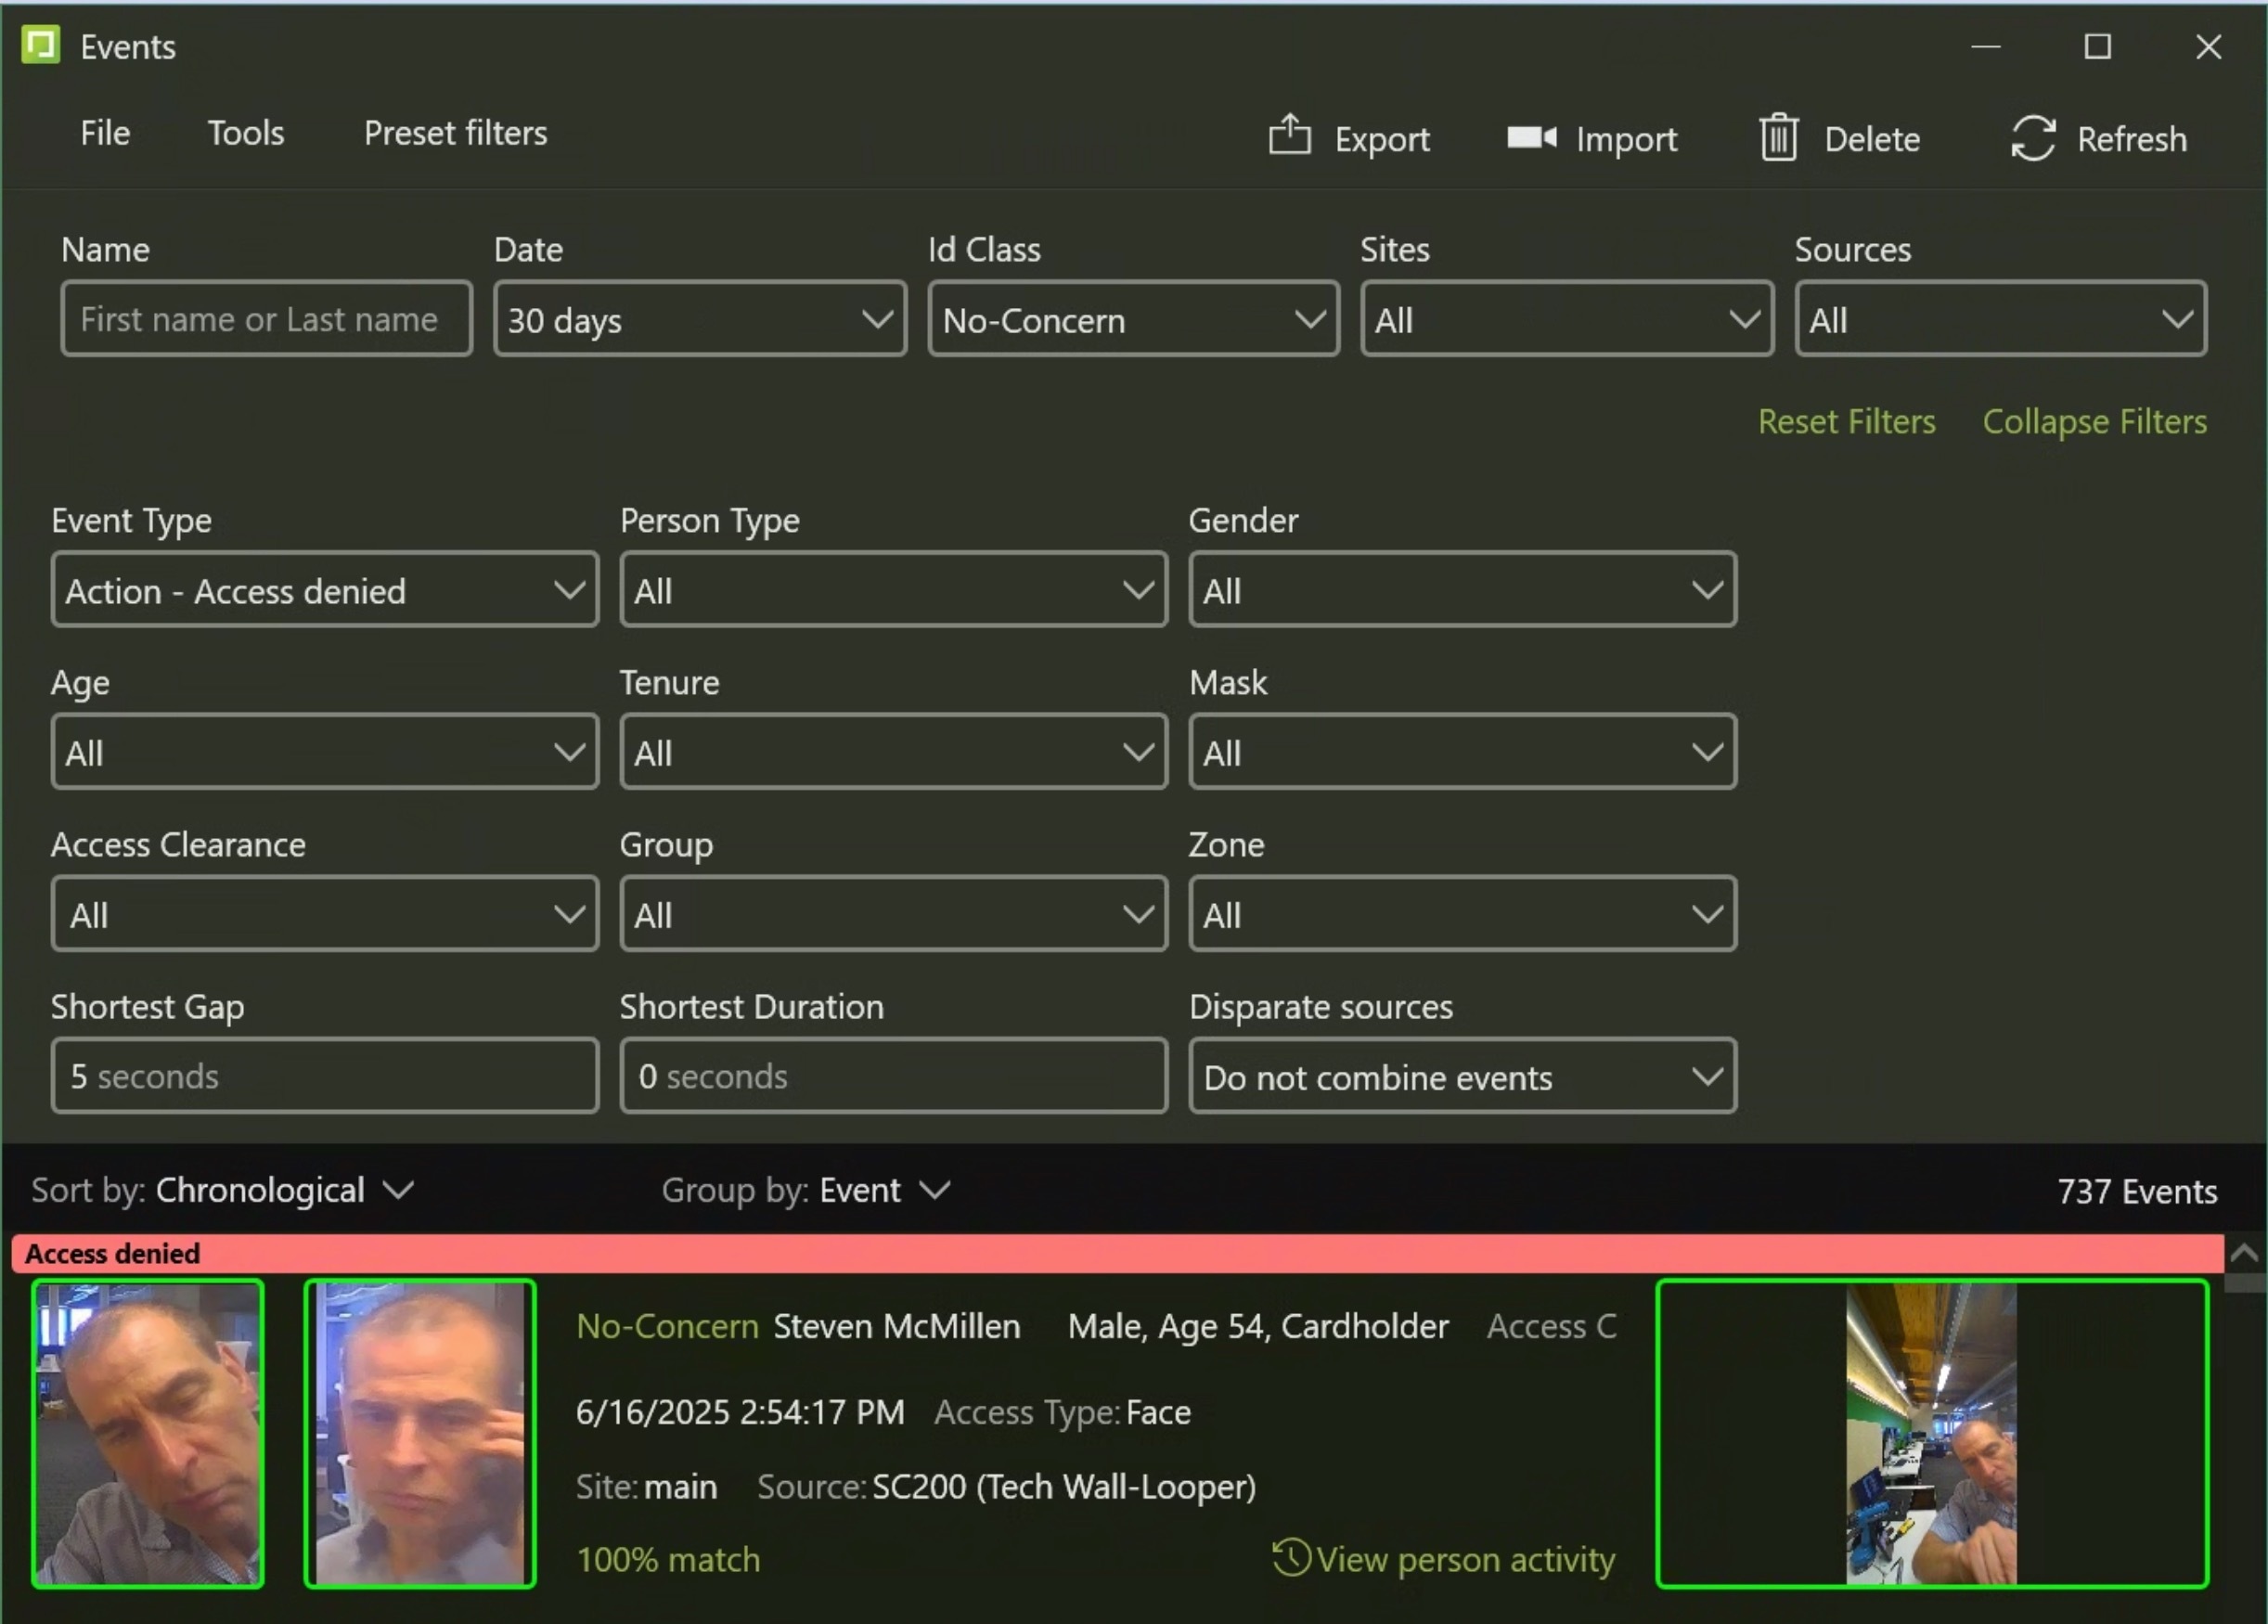Expand the Disparate sources dropdown

click(x=1462, y=1077)
